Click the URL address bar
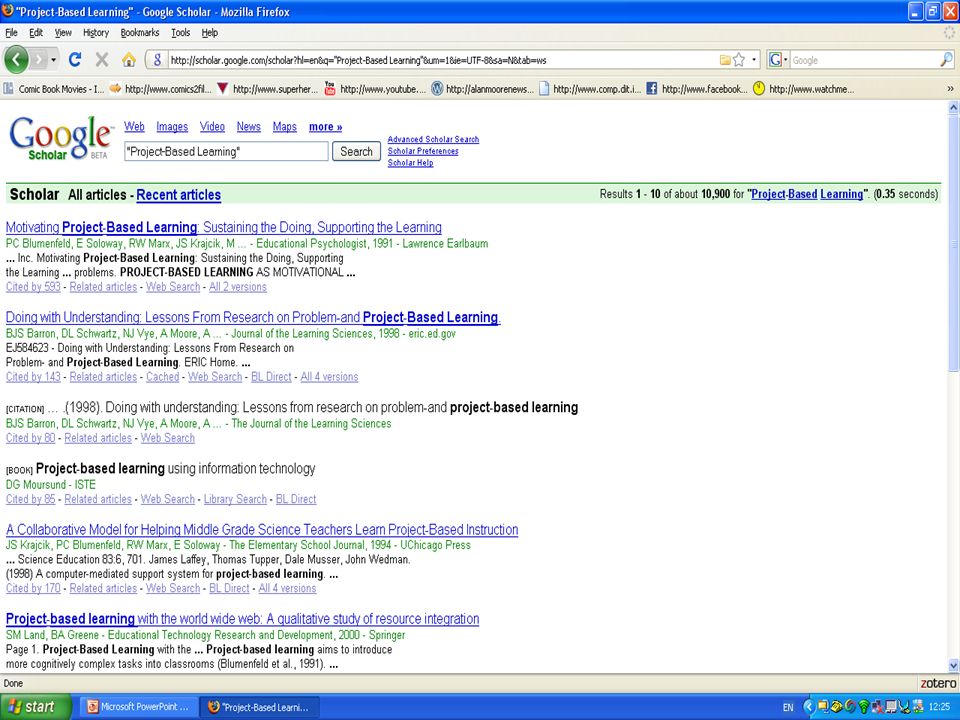Screen dimensions: 960x720 click(x=441, y=60)
